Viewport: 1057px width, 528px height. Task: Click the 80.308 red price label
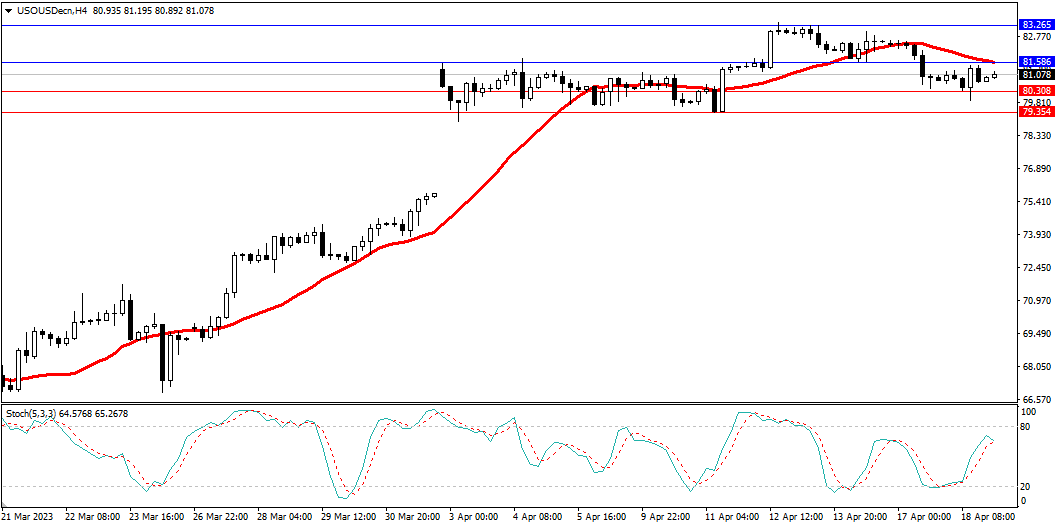[x=1036, y=90]
